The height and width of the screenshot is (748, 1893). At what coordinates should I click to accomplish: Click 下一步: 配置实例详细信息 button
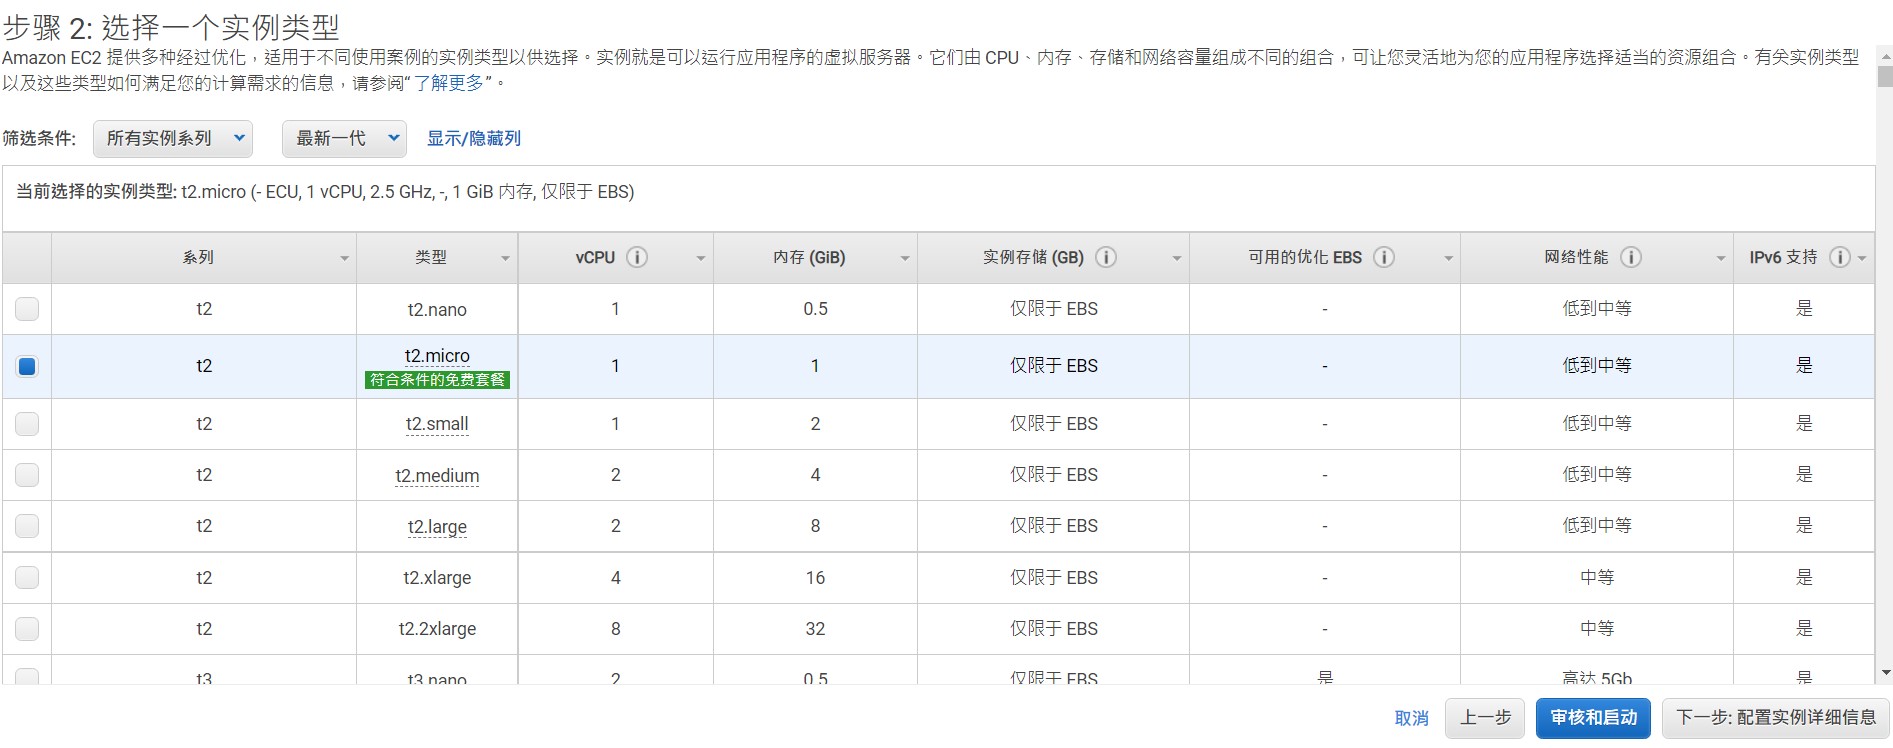point(1776,718)
